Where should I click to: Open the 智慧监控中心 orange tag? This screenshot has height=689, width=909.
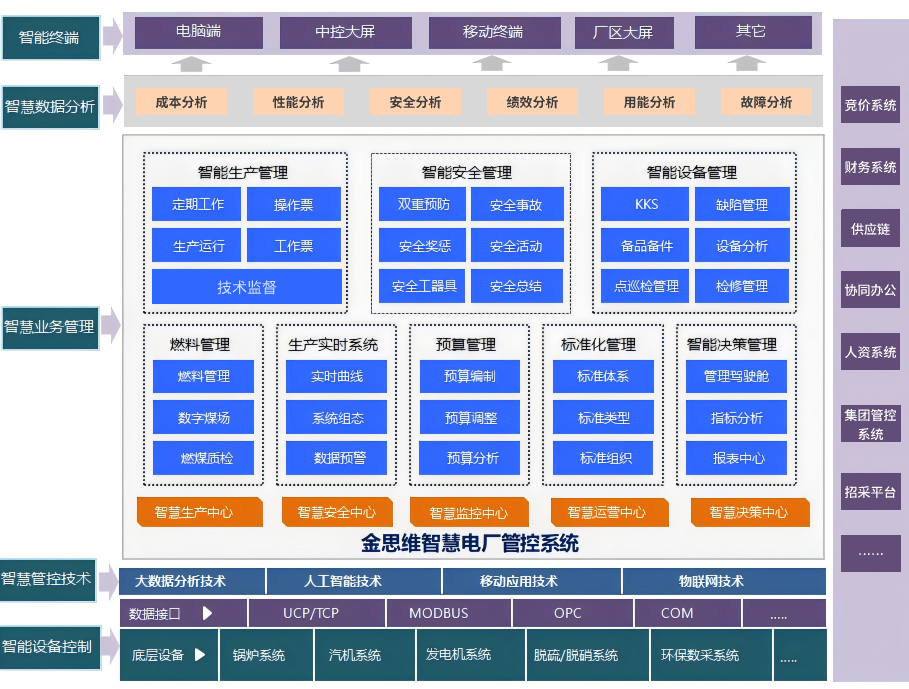[x=469, y=512]
